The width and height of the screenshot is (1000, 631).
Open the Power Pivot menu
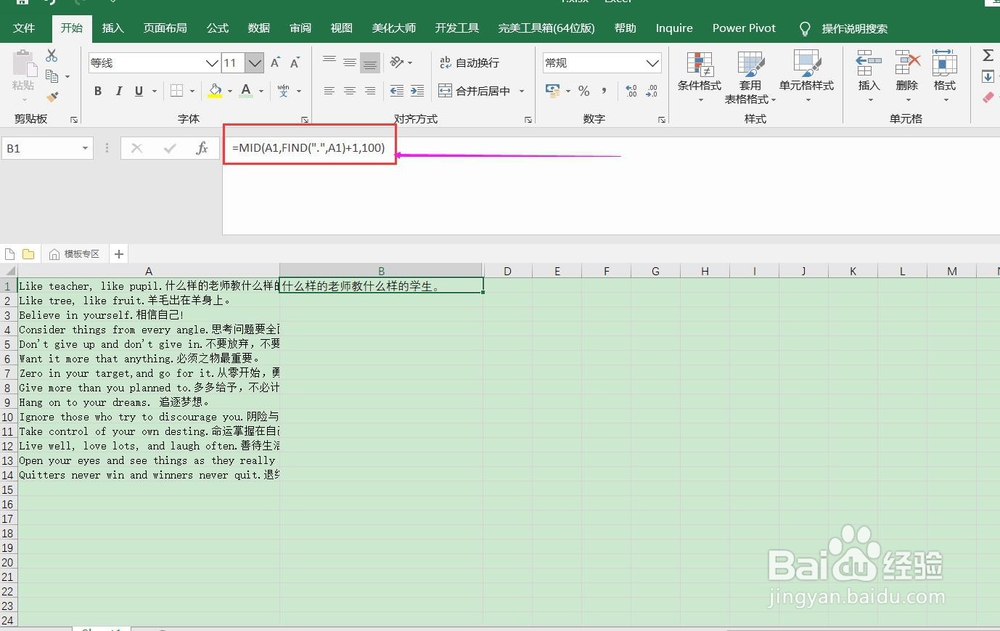click(x=743, y=27)
